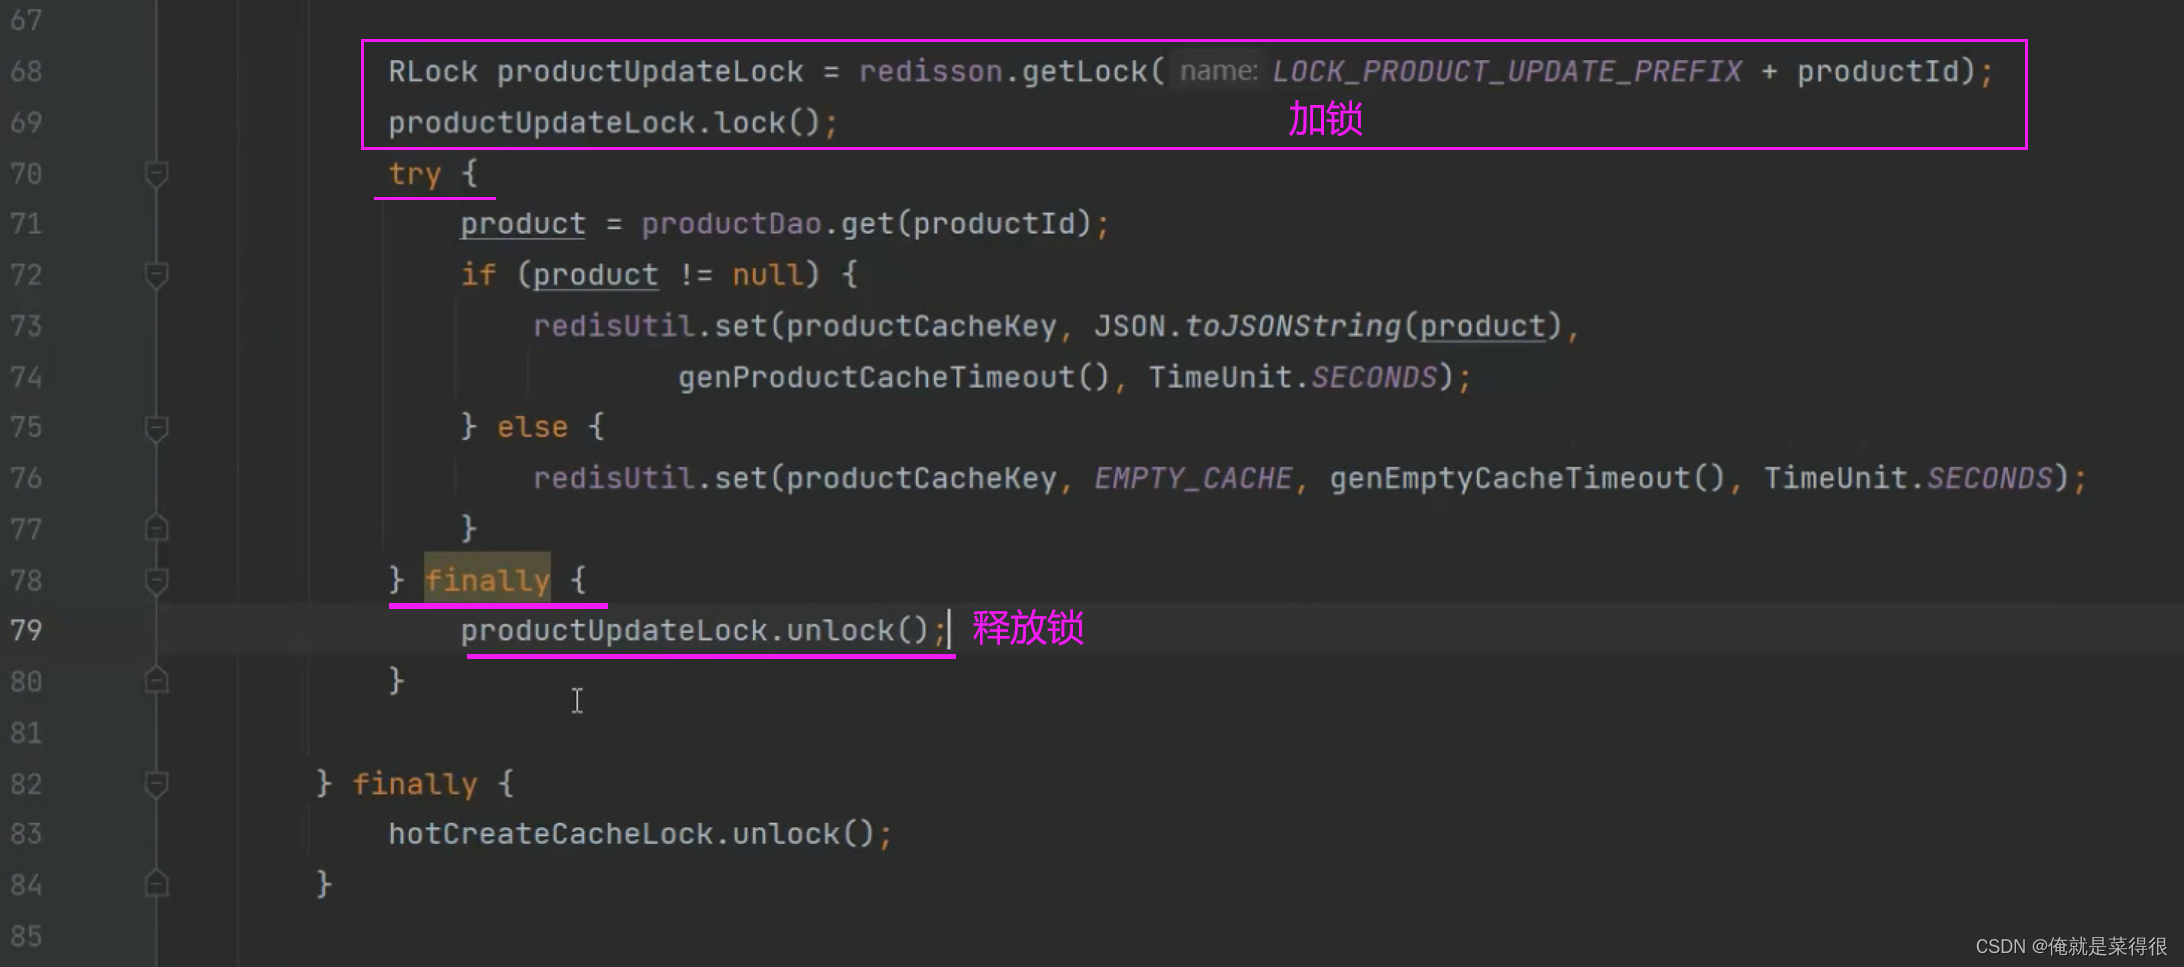Click the try keyword on line 70
Screen dimensions: 2184x967
(x=414, y=174)
